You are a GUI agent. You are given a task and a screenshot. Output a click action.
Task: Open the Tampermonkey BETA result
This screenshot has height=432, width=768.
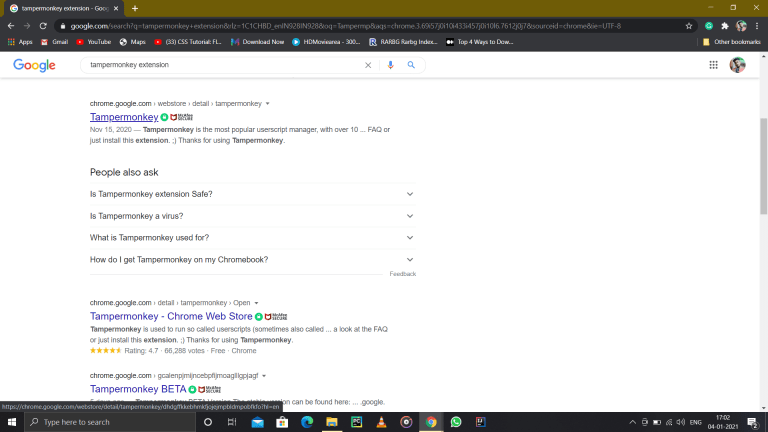138,389
